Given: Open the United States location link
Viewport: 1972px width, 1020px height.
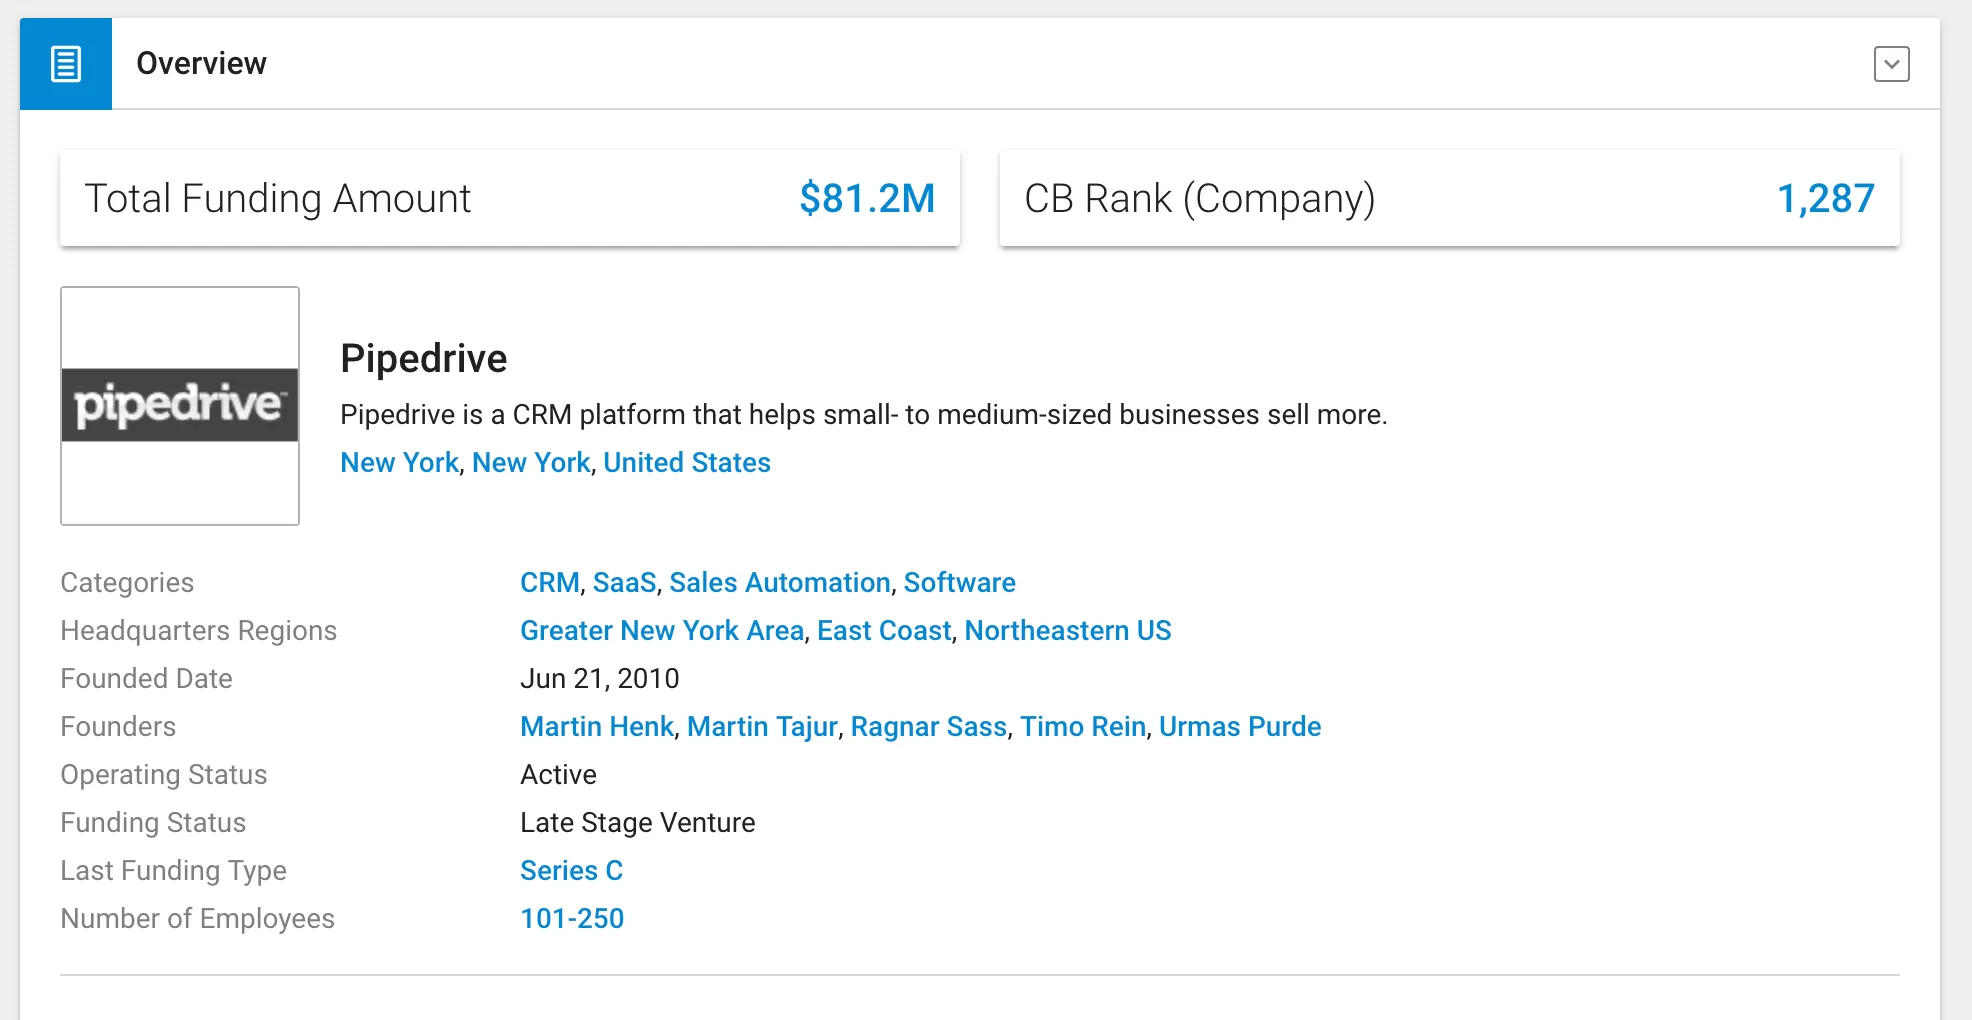Looking at the screenshot, I should (x=686, y=463).
